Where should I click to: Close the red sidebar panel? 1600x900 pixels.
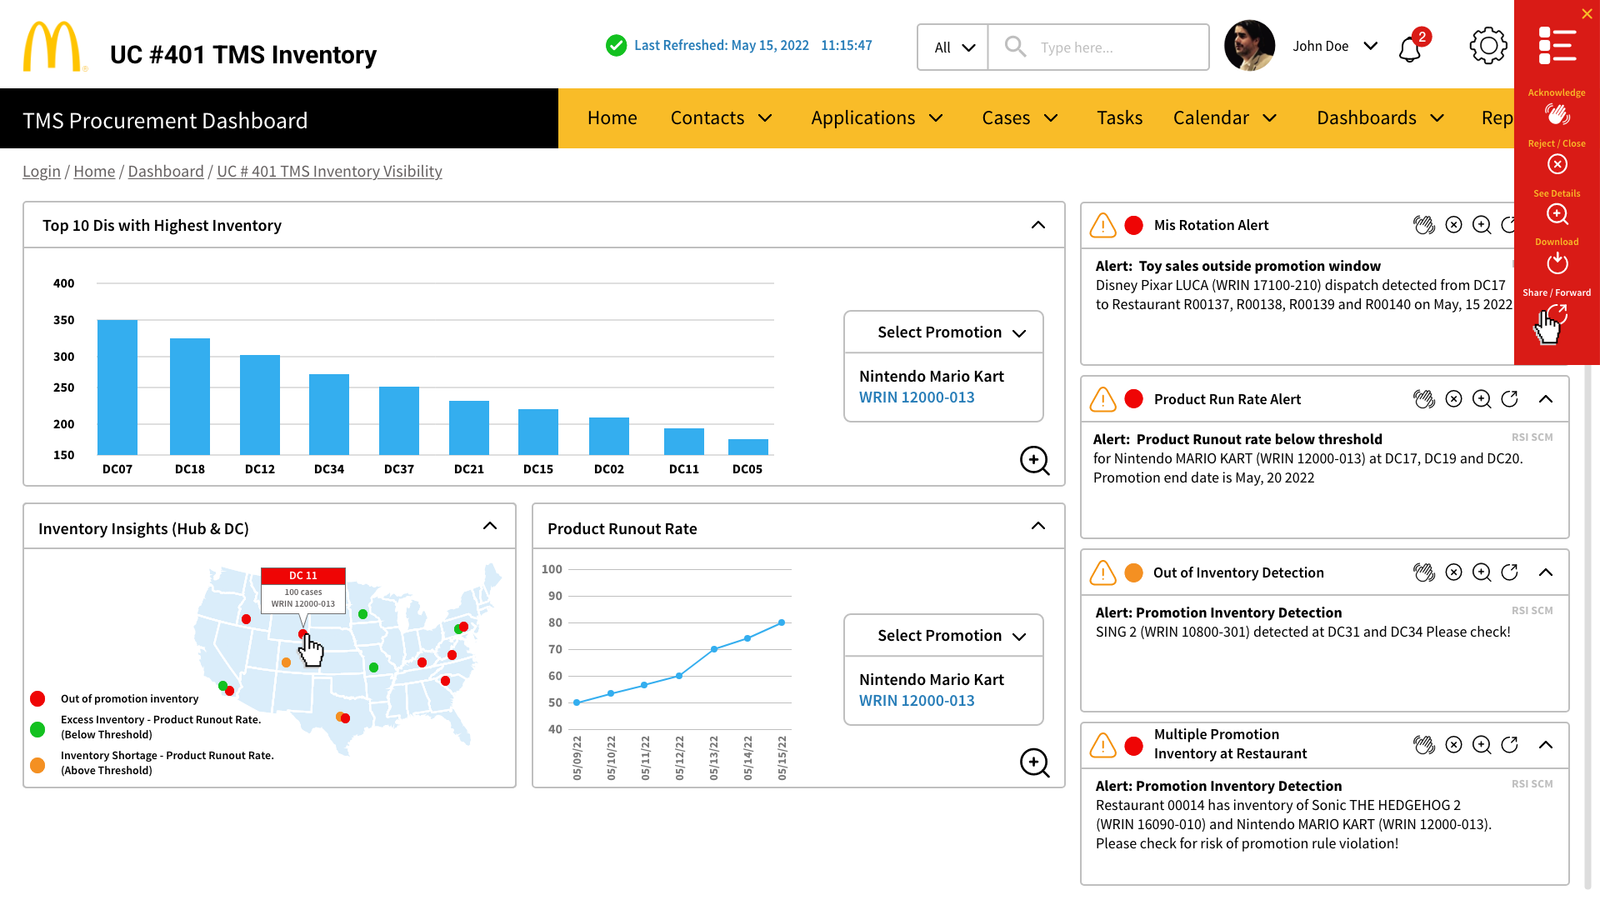pos(1587,13)
